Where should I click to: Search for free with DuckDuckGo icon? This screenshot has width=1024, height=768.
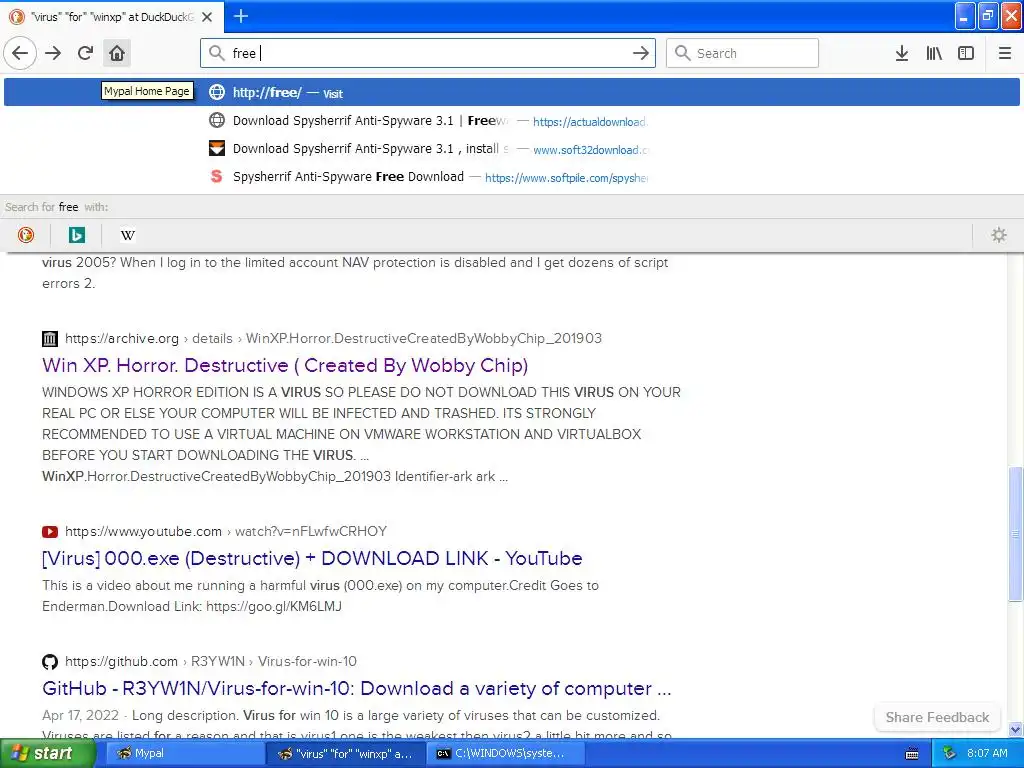click(x=26, y=235)
